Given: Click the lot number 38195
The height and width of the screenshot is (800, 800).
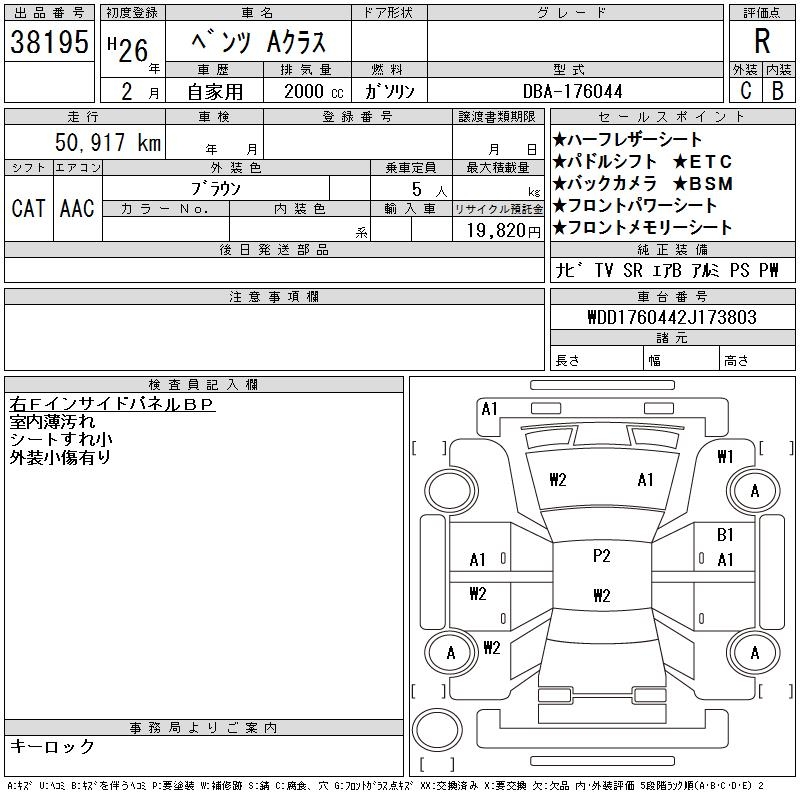Looking at the screenshot, I should pyautogui.click(x=50, y=42).
